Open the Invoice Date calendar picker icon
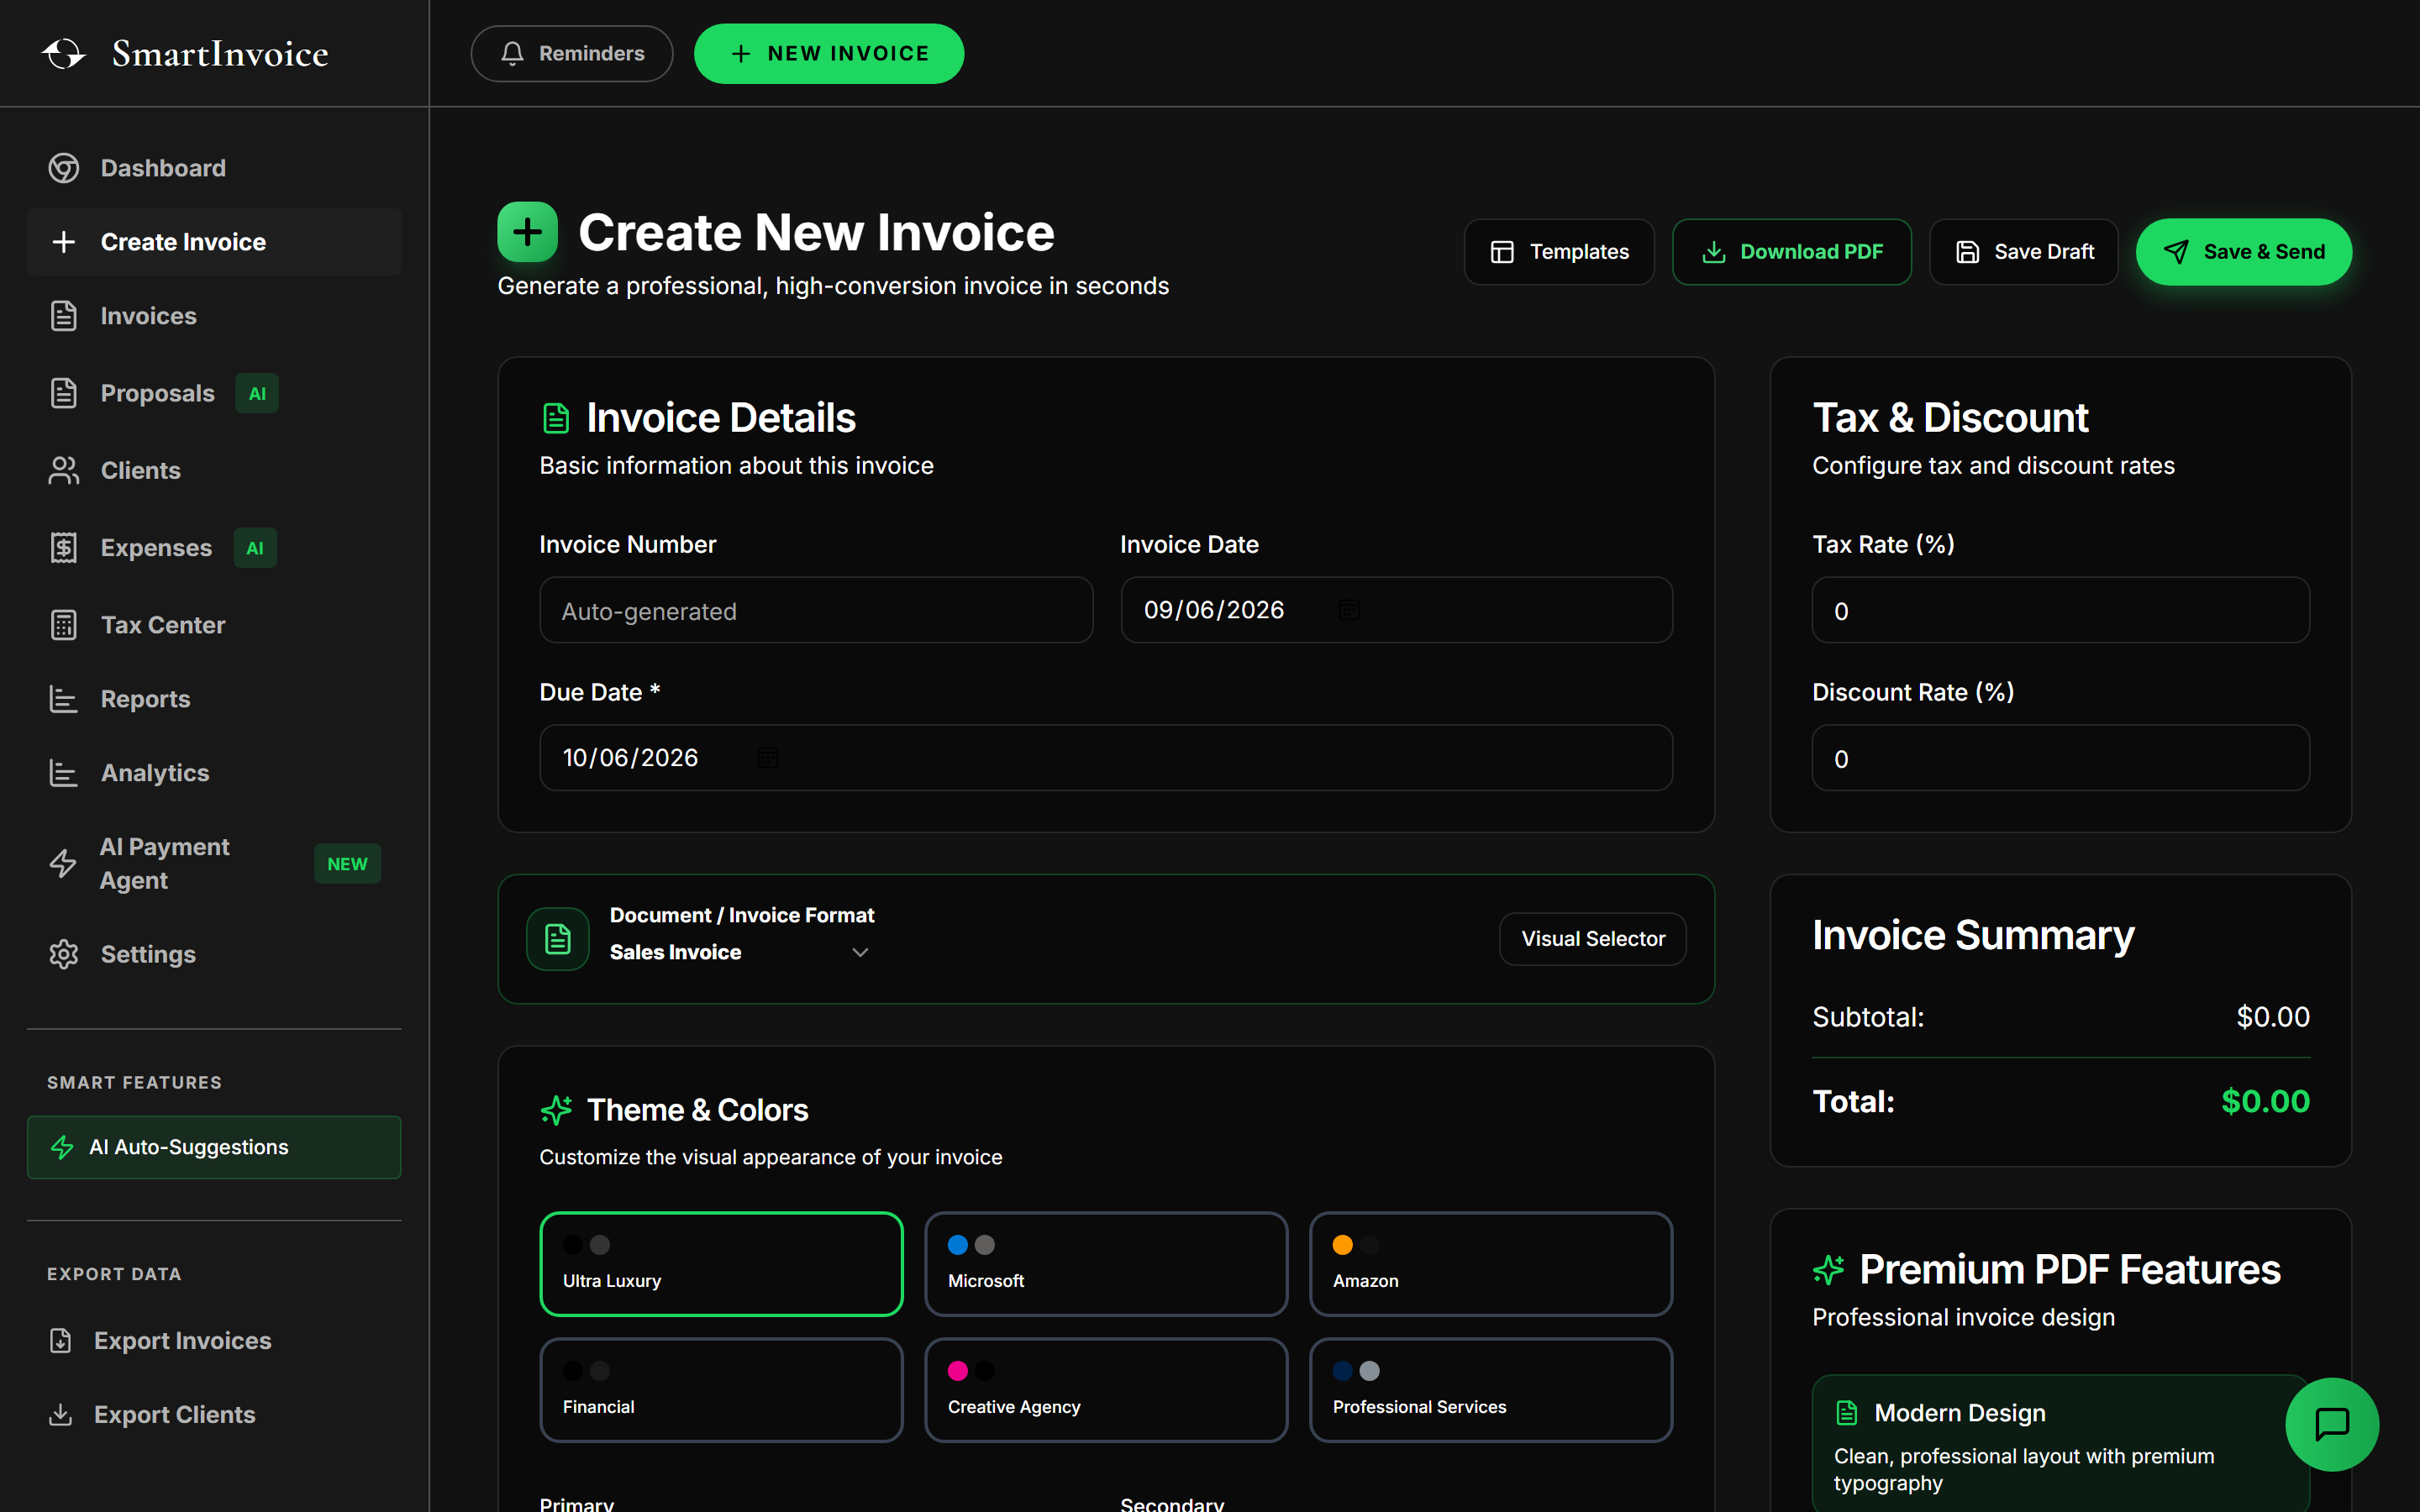 click(x=1349, y=610)
